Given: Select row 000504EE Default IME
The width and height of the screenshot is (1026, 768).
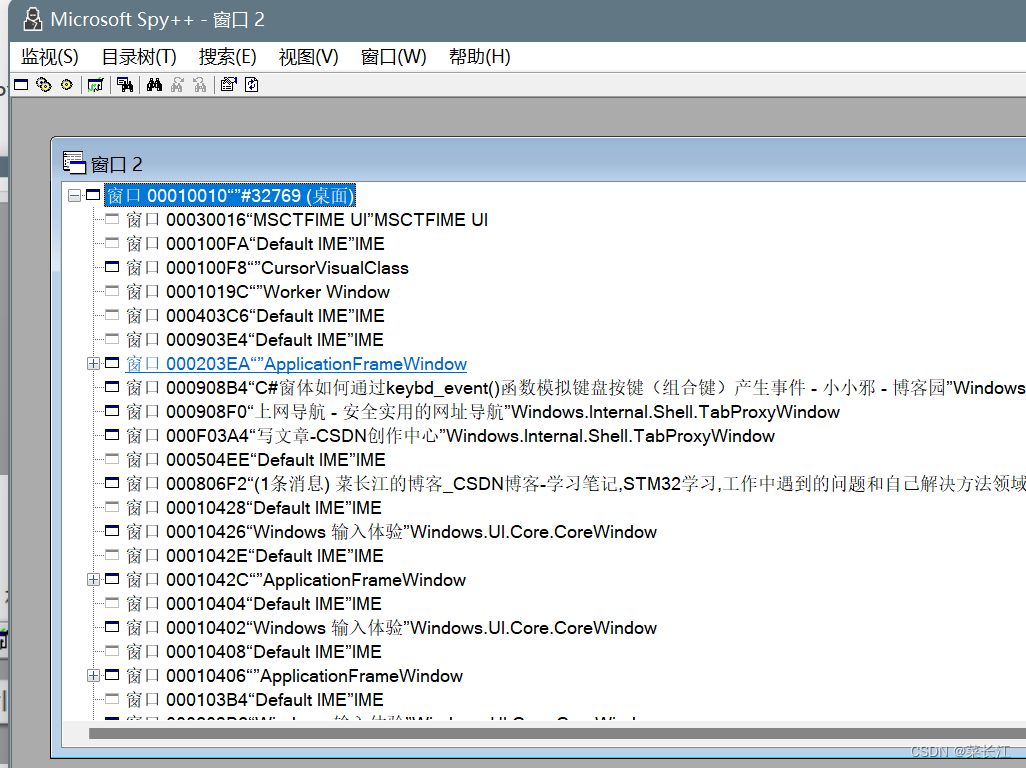Looking at the screenshot, I should [x=256, y=460].
